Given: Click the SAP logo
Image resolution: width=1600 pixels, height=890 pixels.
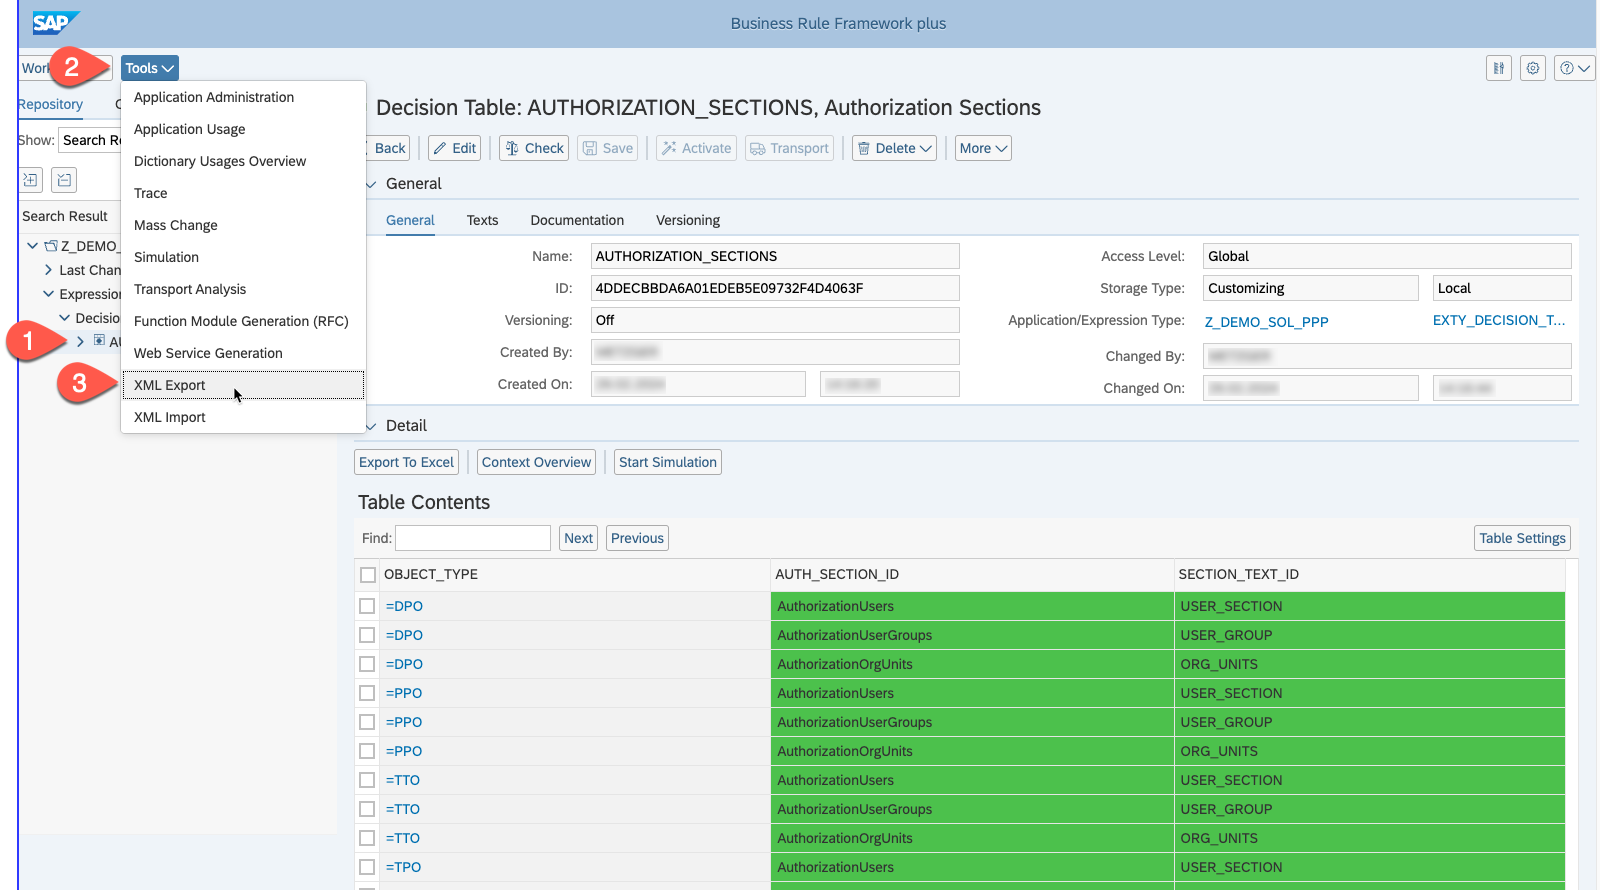Looking at the screenshot, I should tap(53, 23).
